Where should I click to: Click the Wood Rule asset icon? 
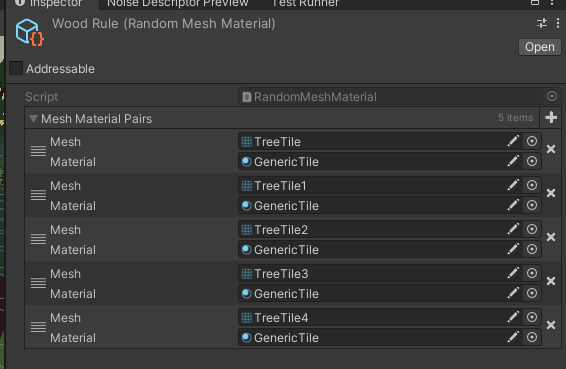click(x=29, y=32)
